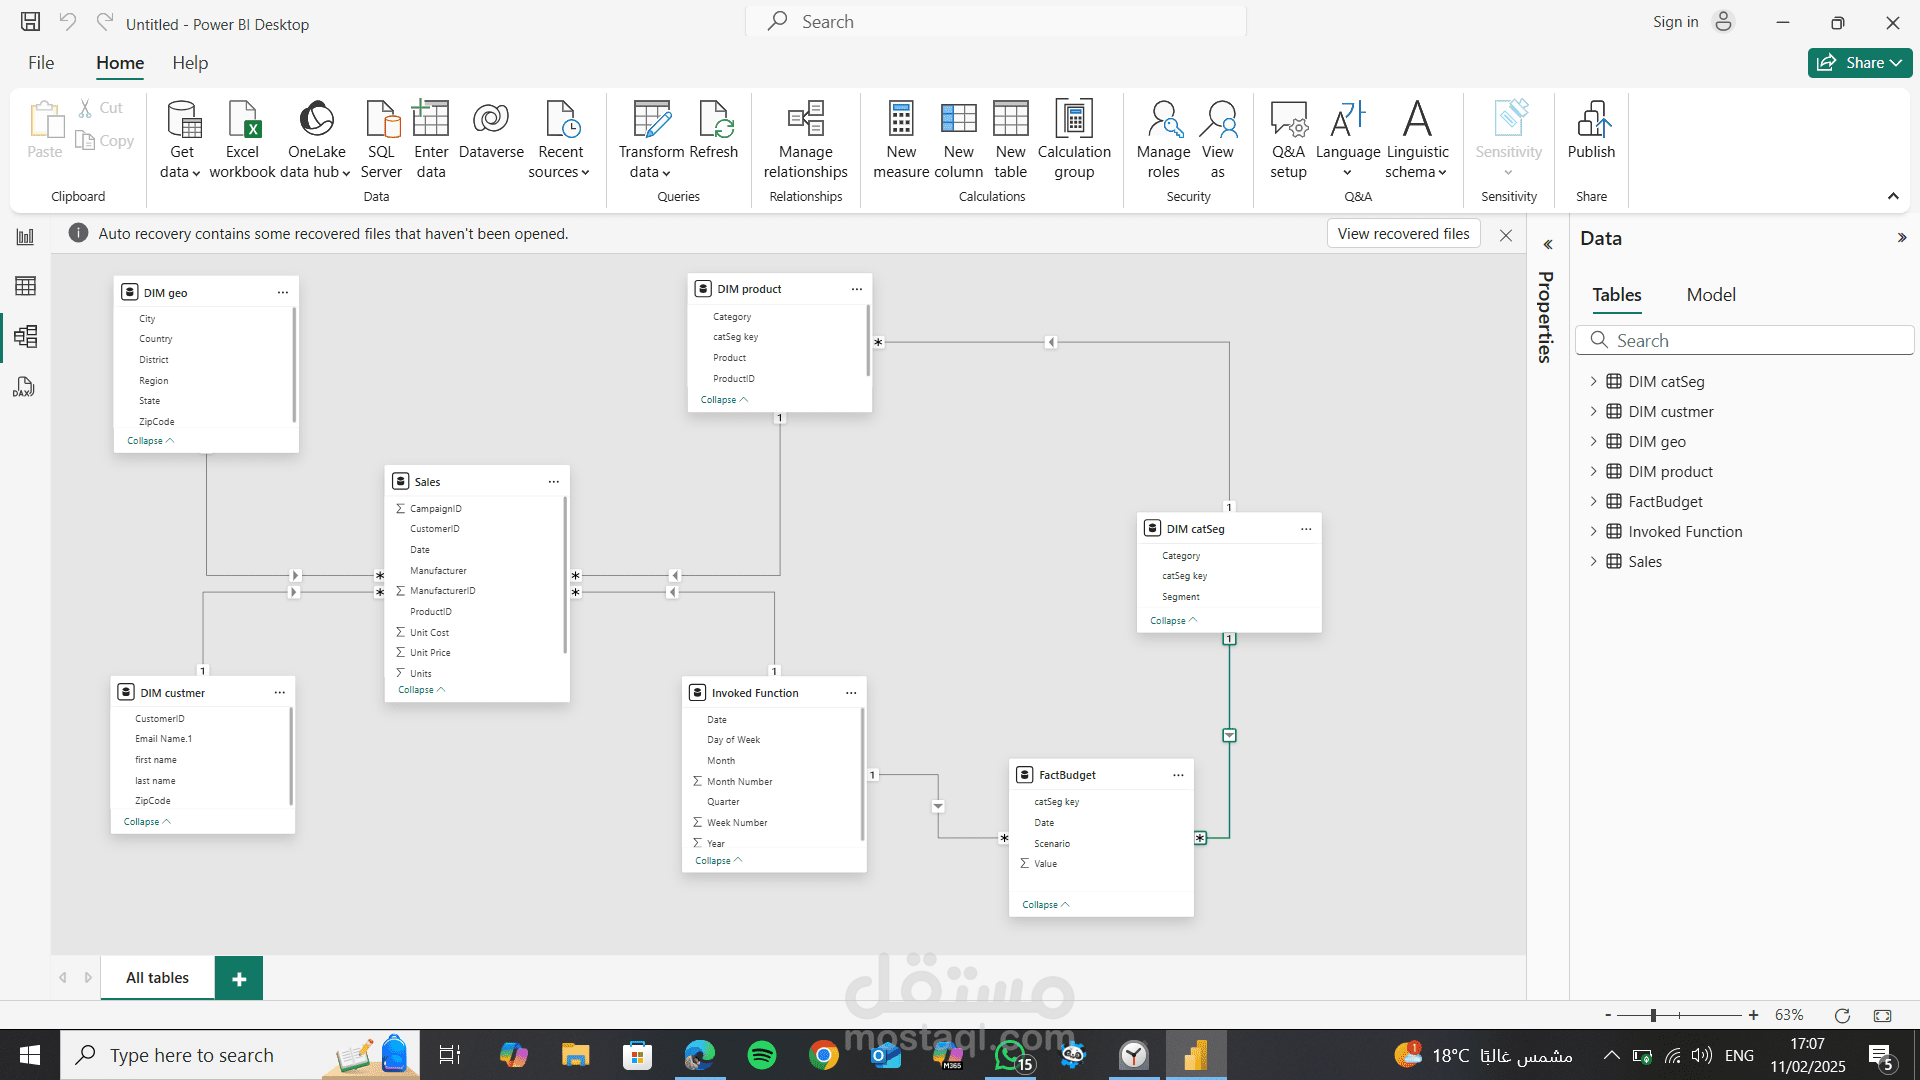1920x1080 pixels.
Task: Click the zoom slider handle
Action: 1653,1015
